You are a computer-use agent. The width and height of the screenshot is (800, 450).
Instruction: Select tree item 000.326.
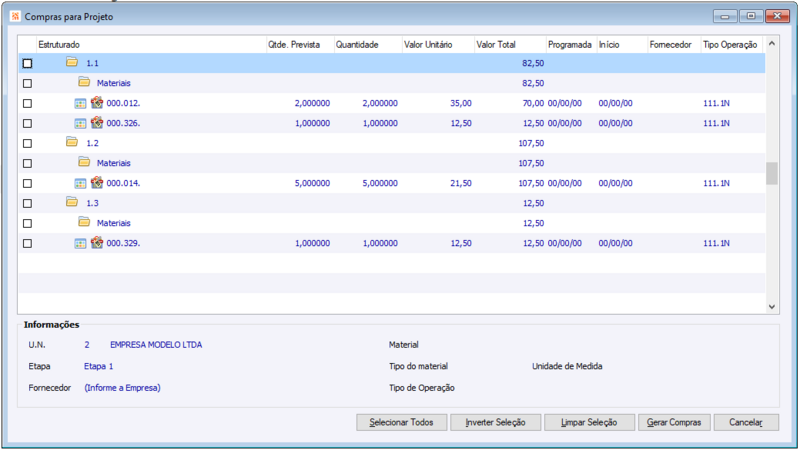(x=123, y=123)
